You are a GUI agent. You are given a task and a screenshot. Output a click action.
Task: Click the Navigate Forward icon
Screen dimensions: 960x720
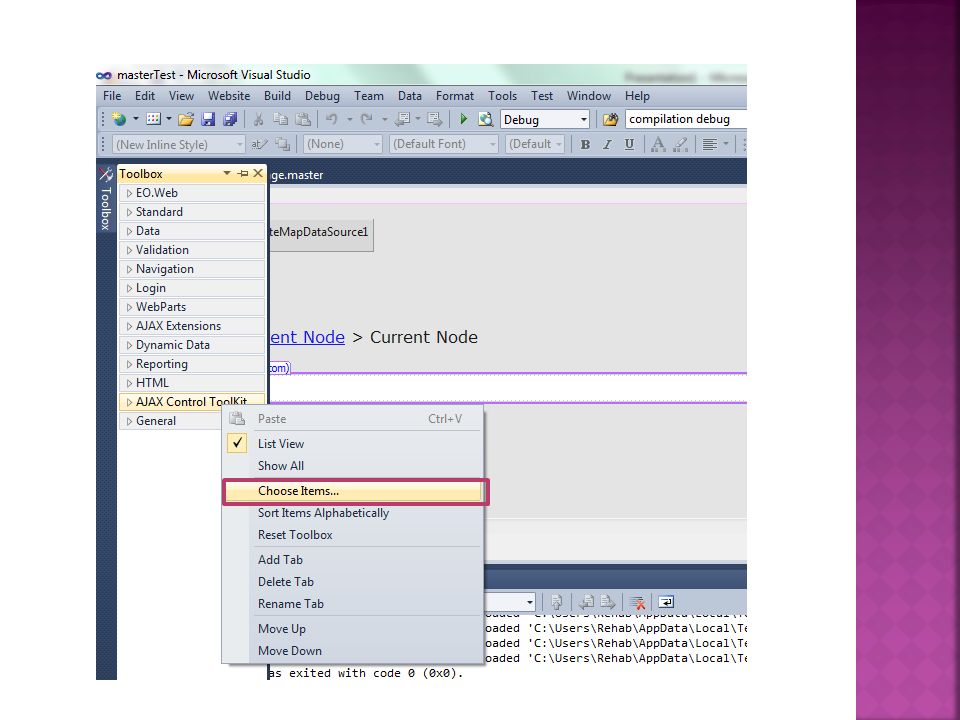pos(434,119)
